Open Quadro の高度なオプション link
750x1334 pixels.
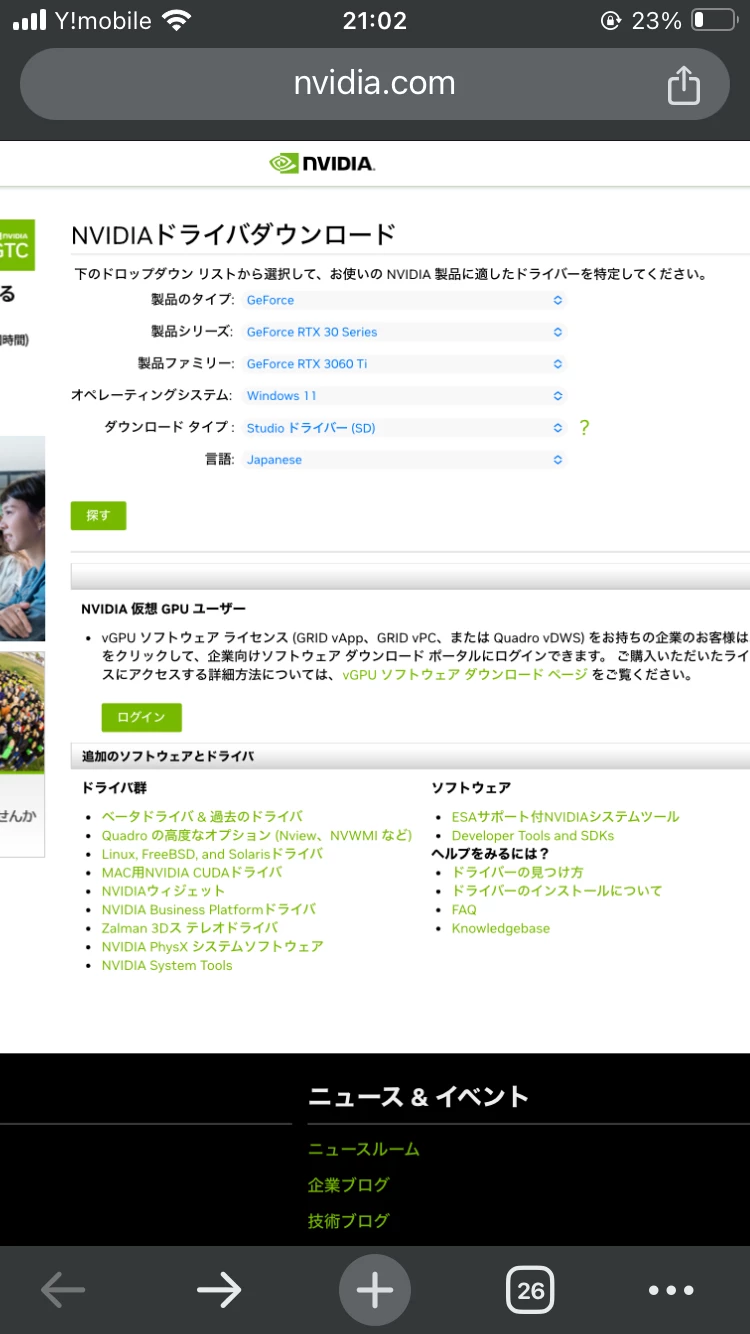click(256, 835)
